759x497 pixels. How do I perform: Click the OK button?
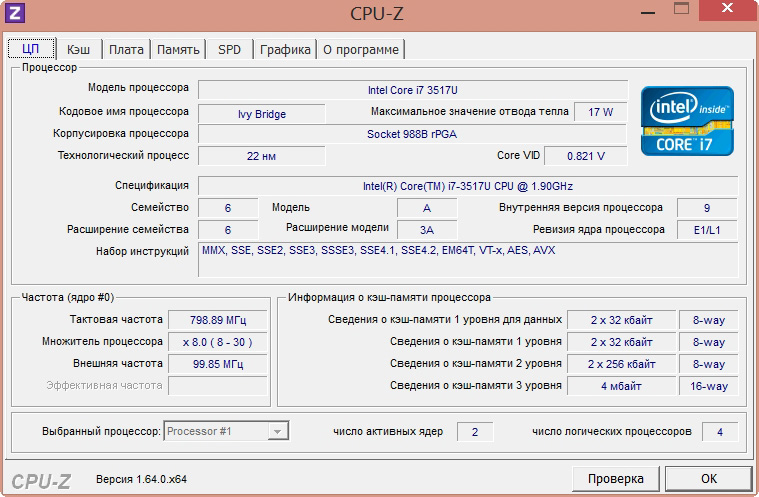point(708,478)
